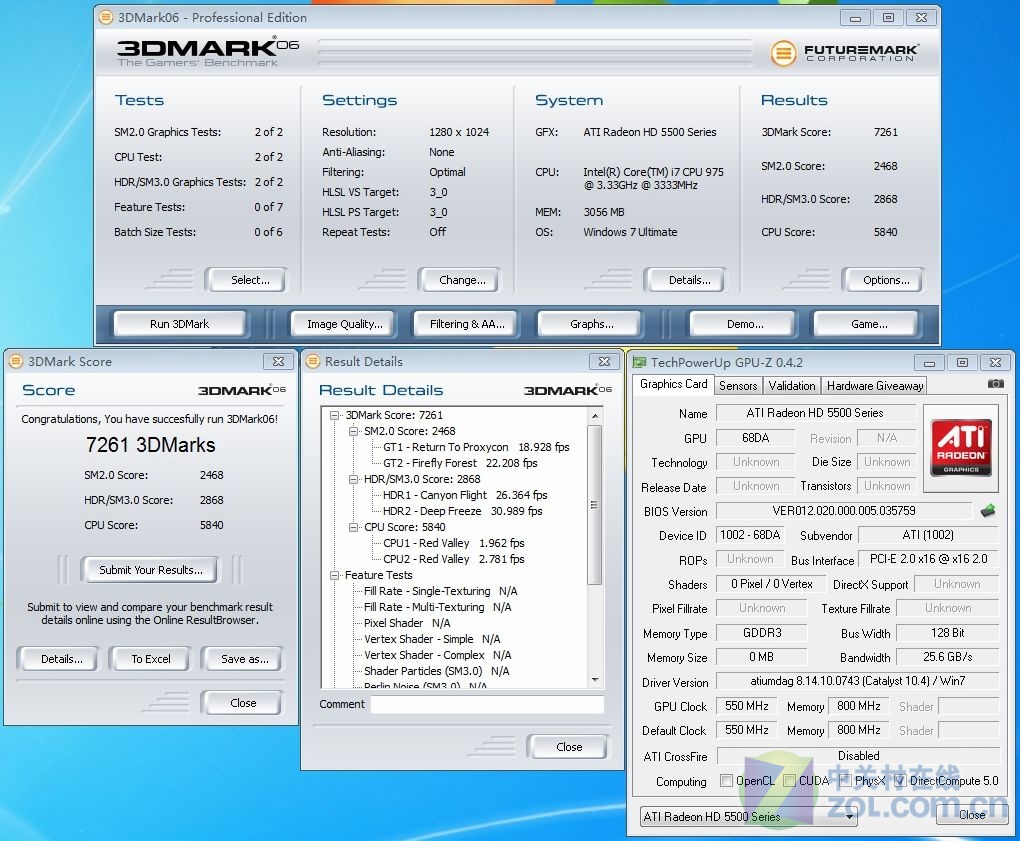Uncheck the DirectCompute 5.0 checkbox
The width and height of the screenshot is (1020, 841).
[x=899, y=781]
